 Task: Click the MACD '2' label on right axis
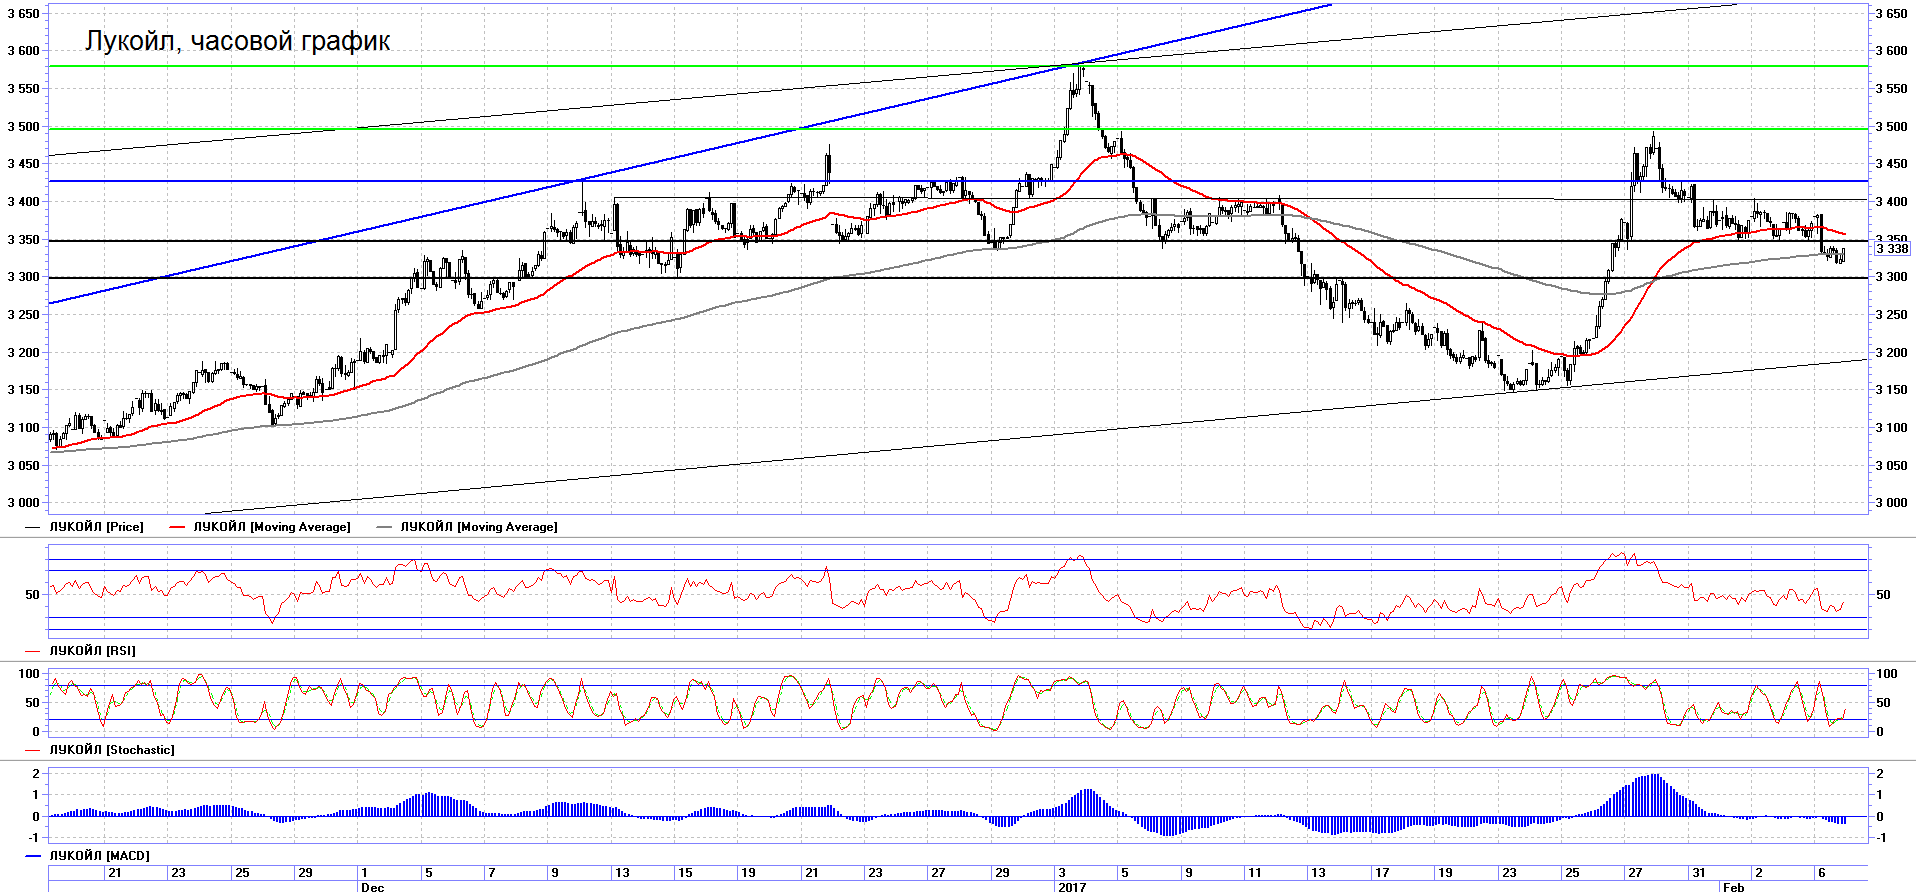[1880, 774]
